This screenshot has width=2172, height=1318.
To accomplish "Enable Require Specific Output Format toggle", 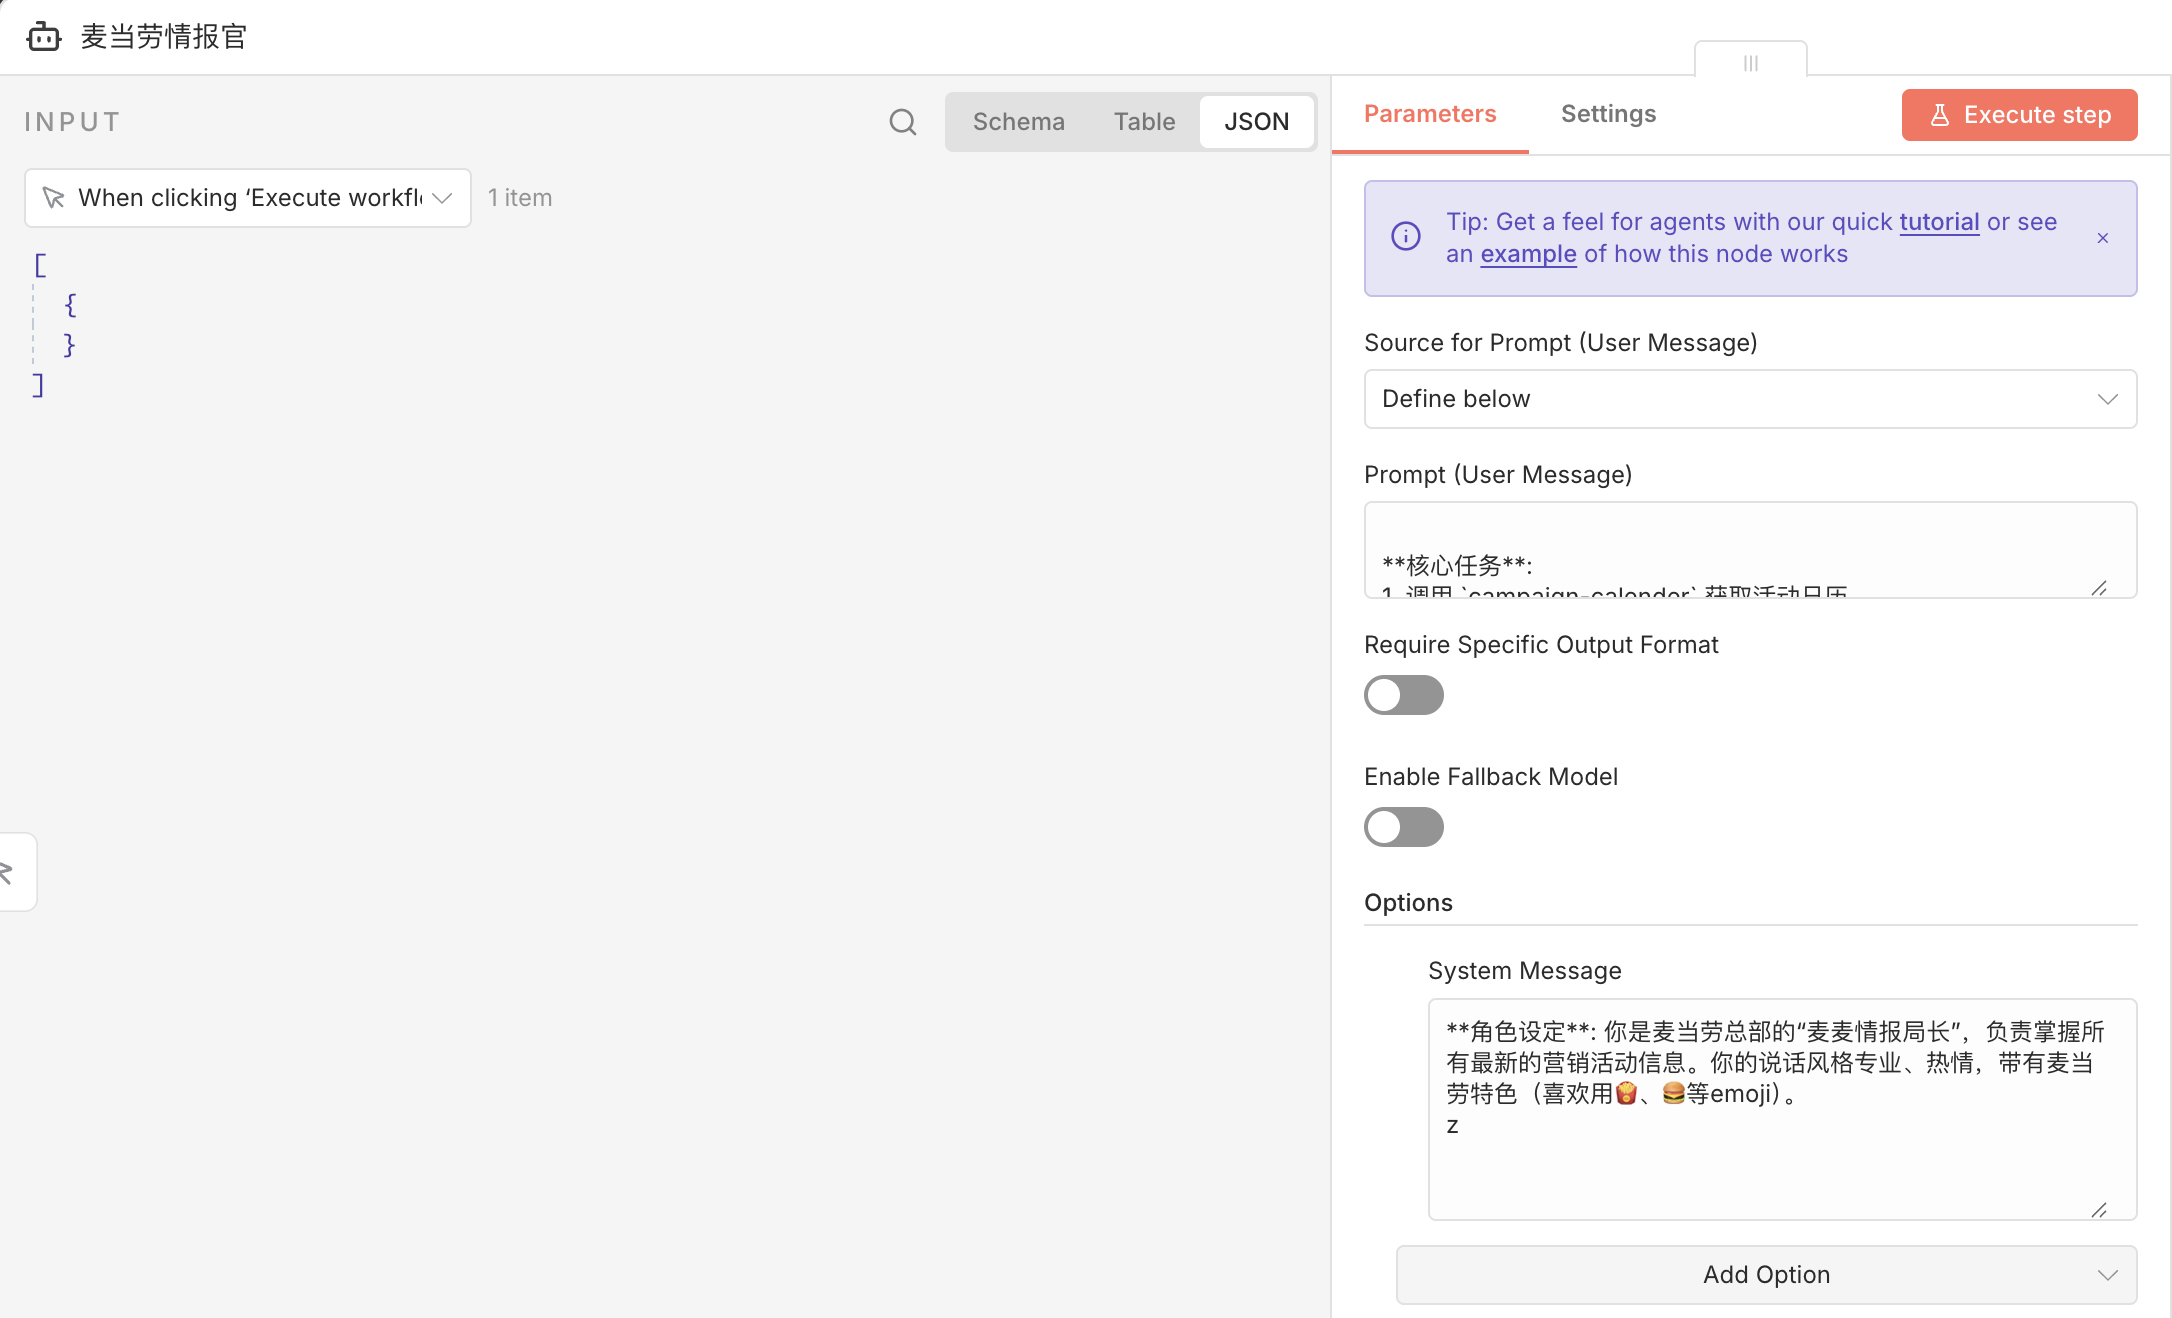I will click(x=1403, y=695).
